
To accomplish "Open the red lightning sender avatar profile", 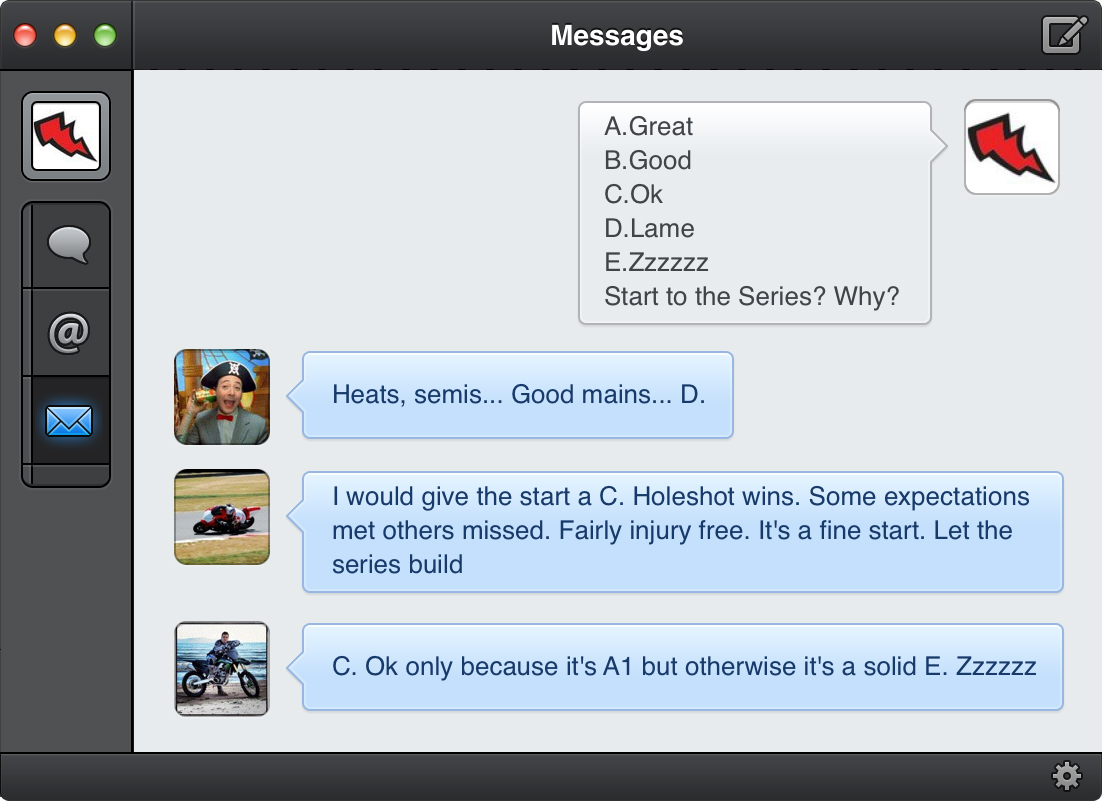I will [x=1011, y=147].
